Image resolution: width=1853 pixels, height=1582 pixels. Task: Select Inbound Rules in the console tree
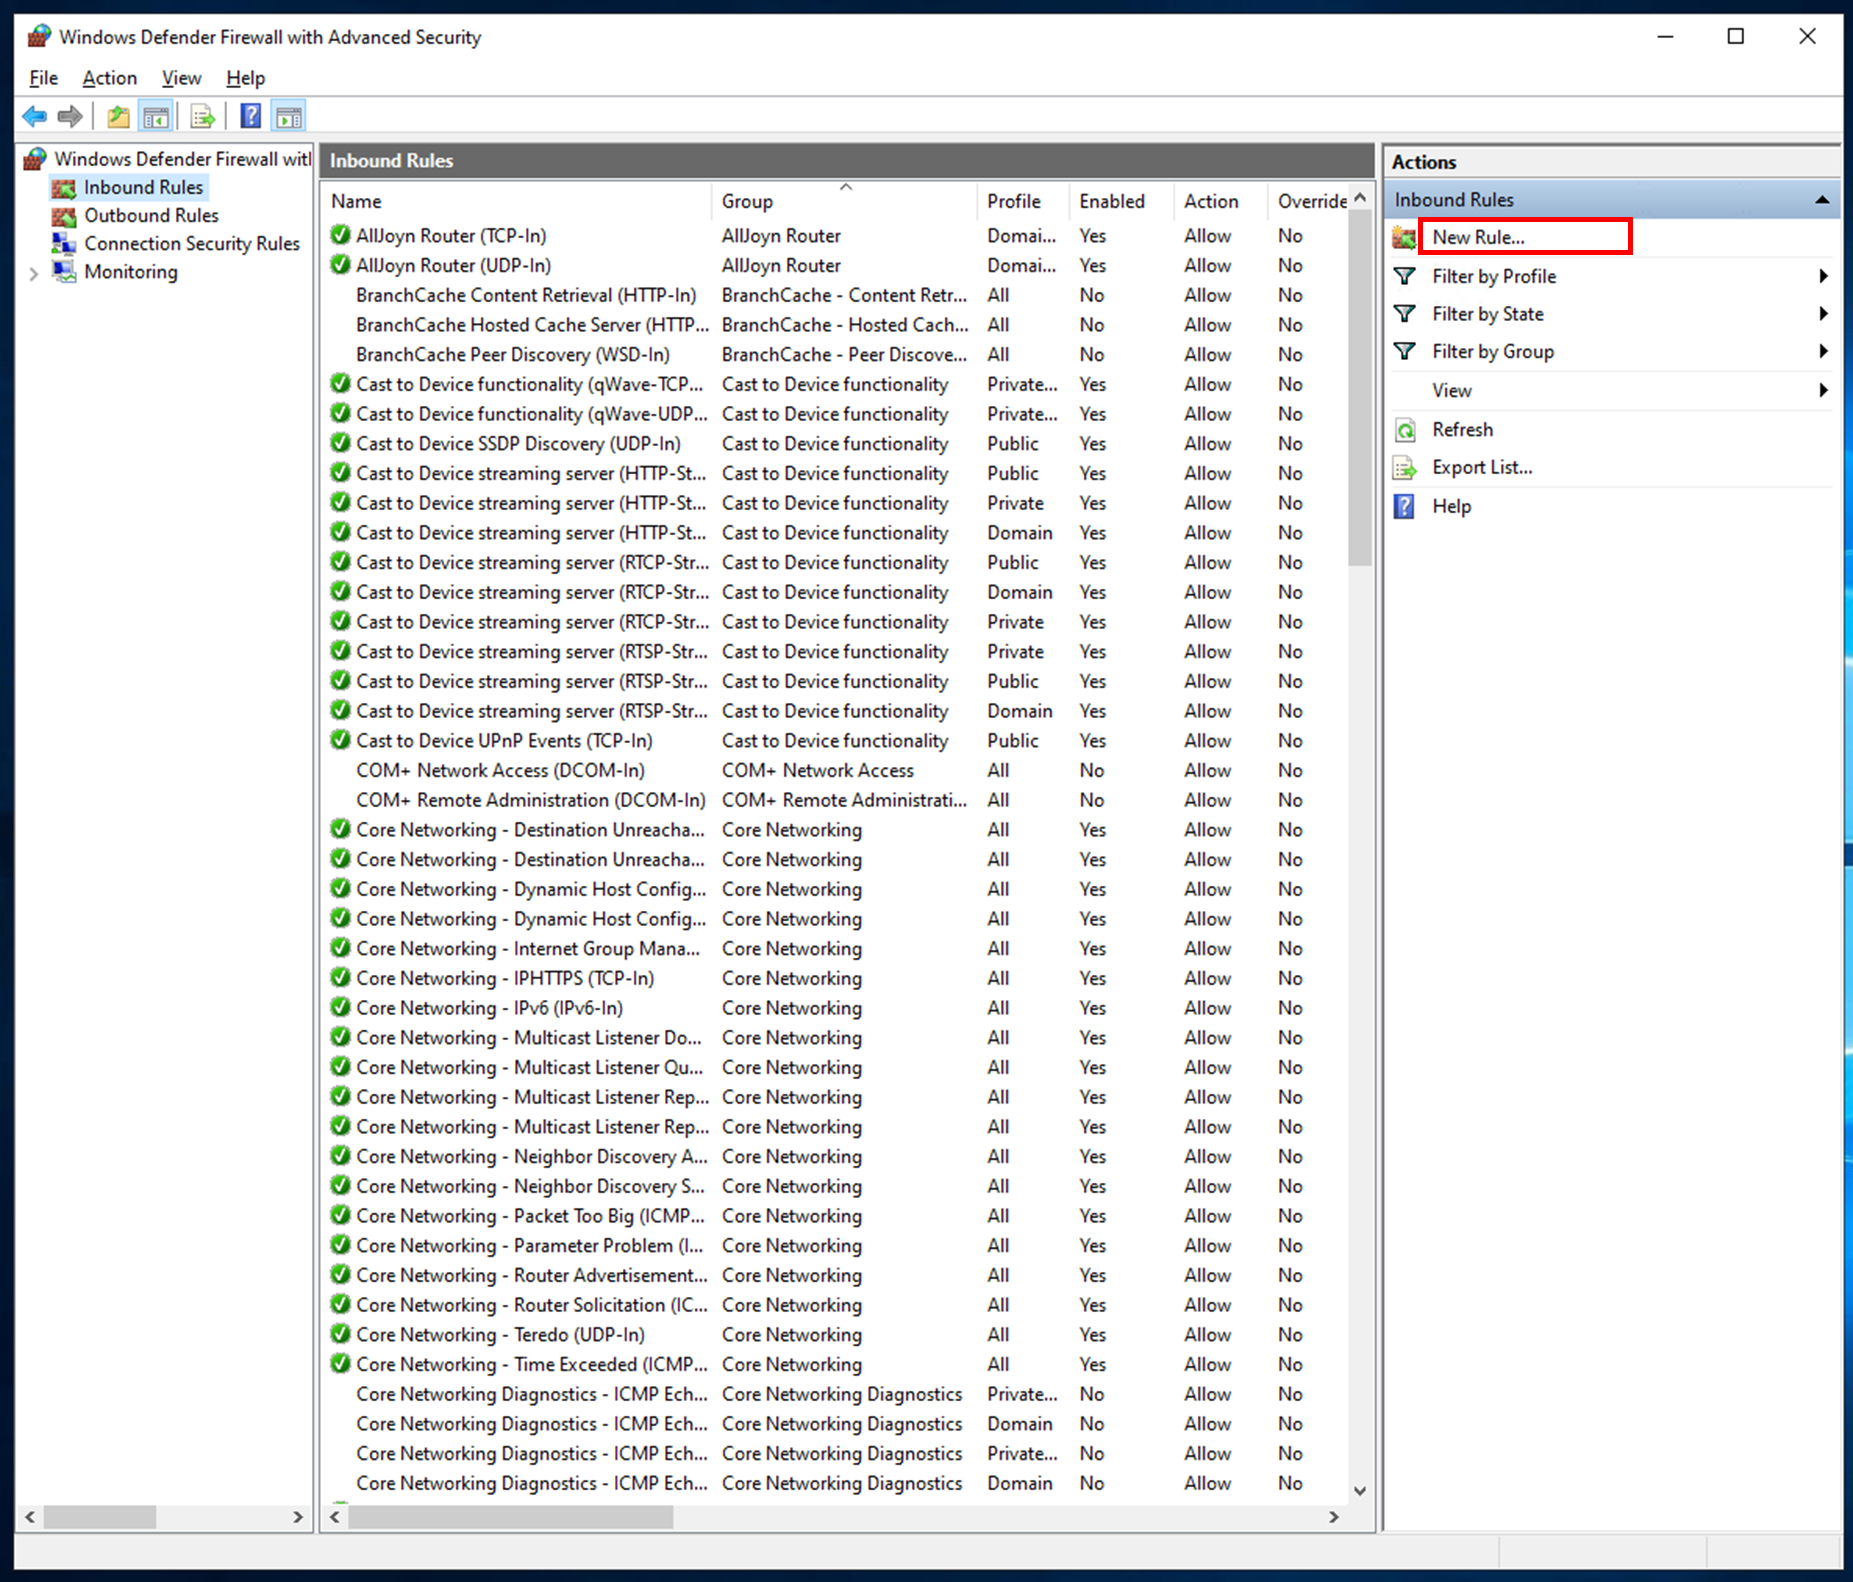(143, 188)
